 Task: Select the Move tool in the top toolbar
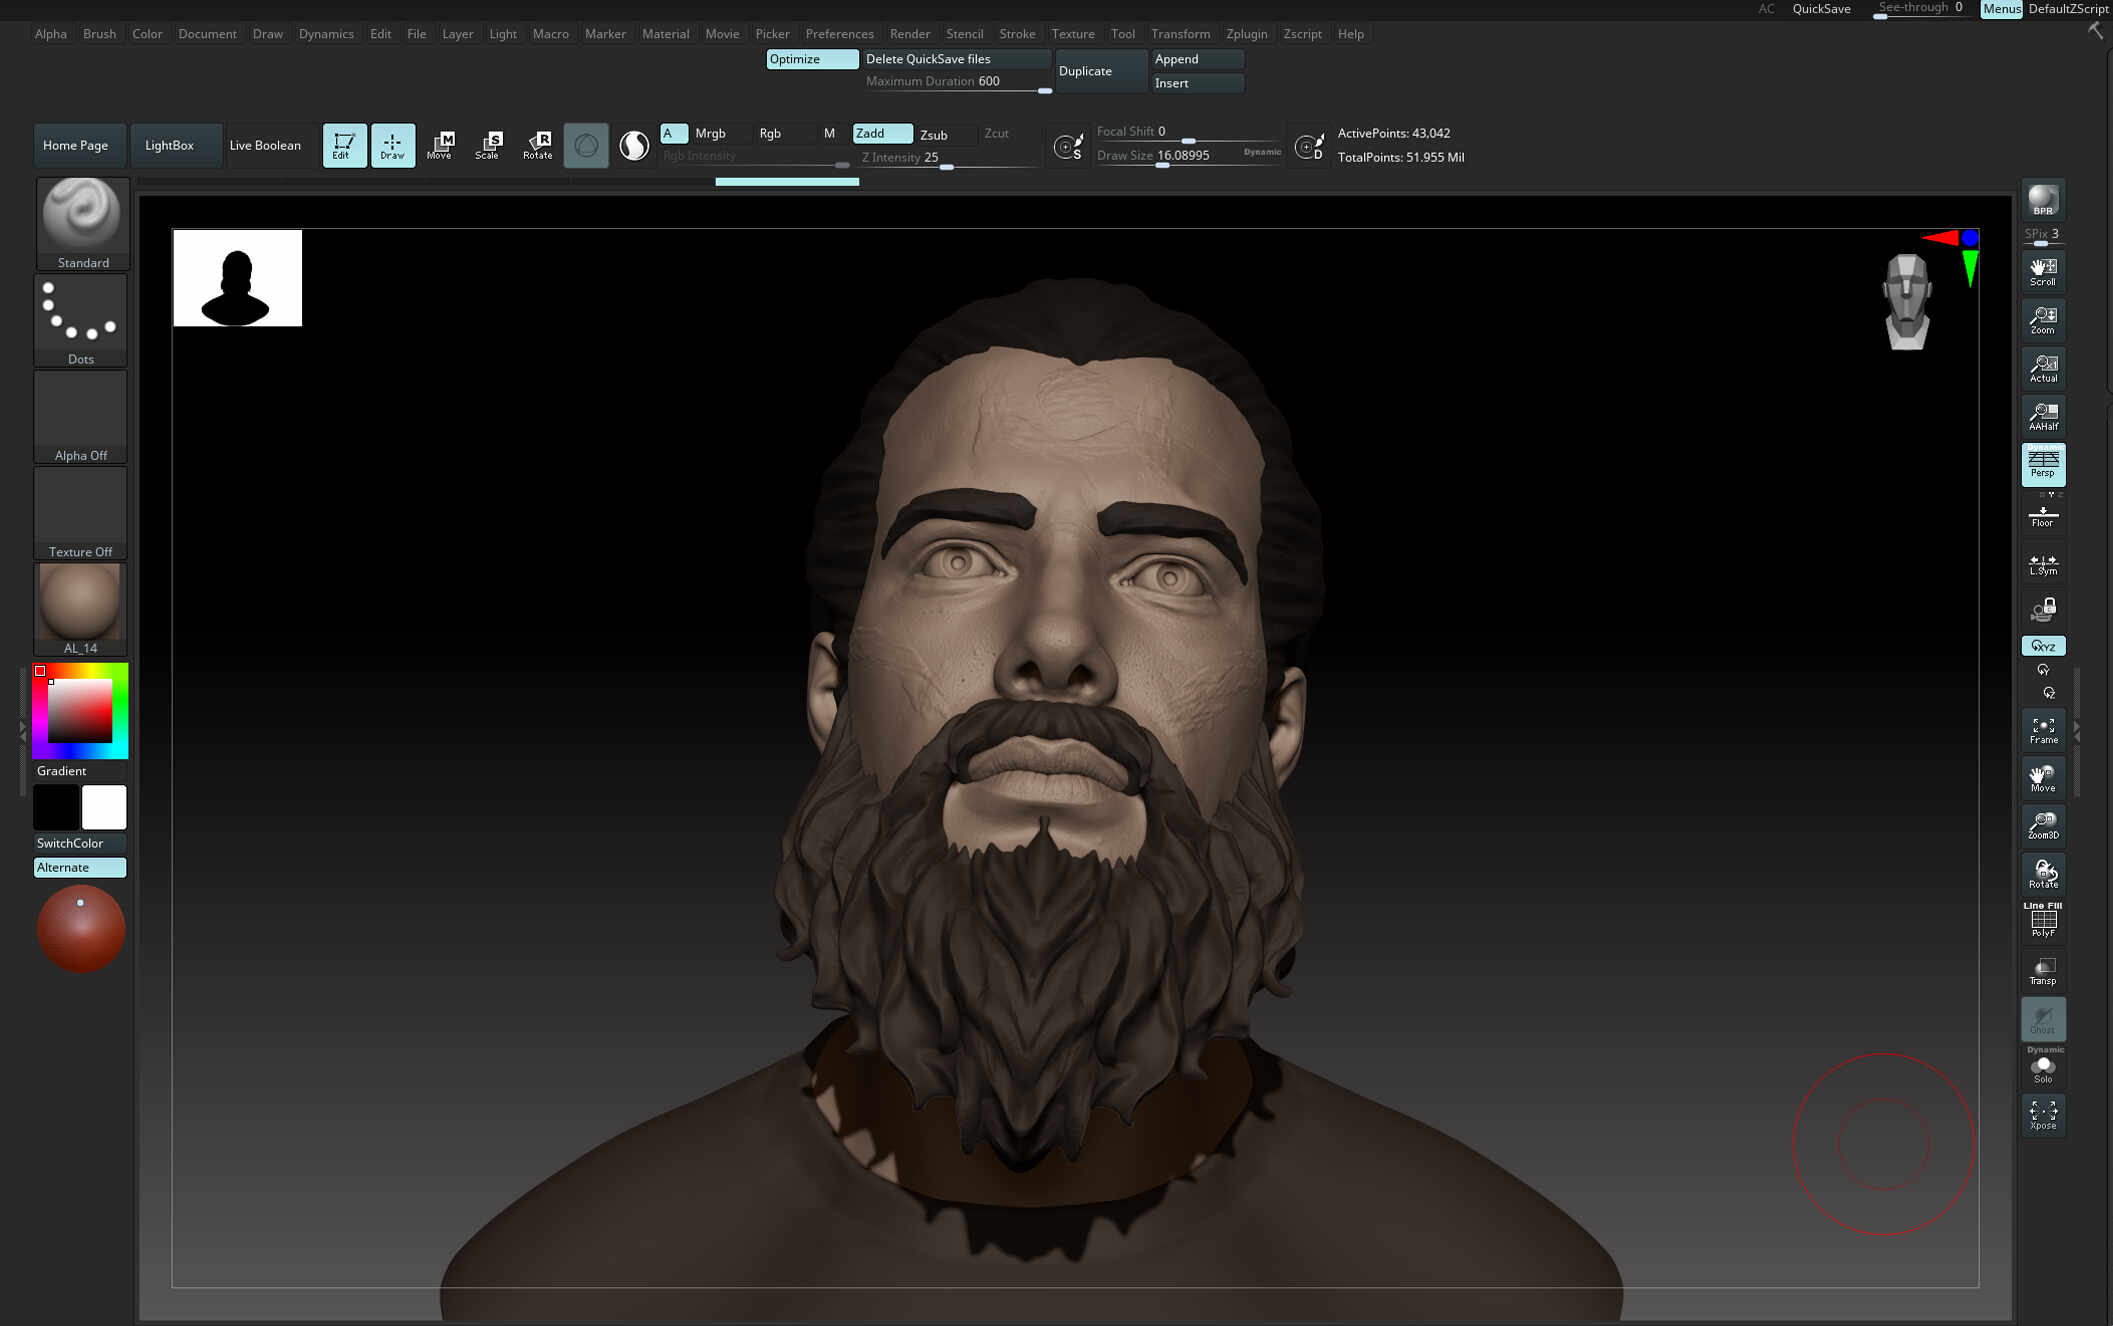tap(440, 145)
